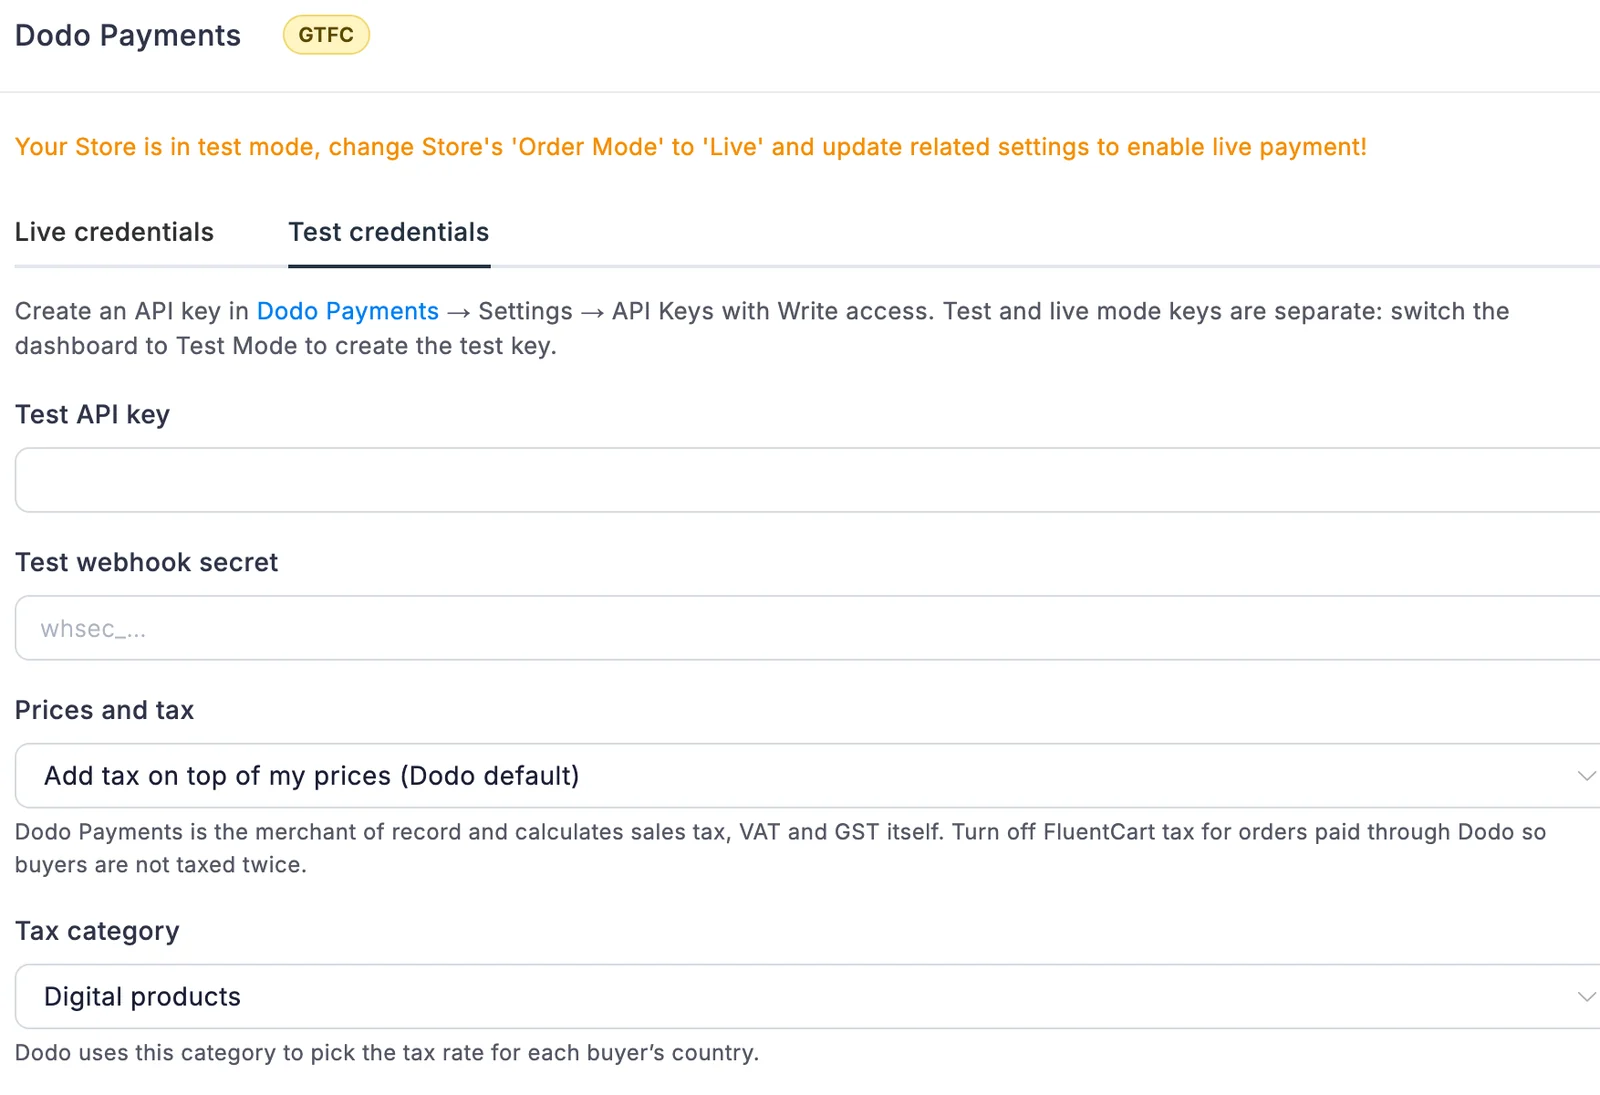Viewport: 1600px width, 1095px height.
Task: Click the 'Test API key' field label
Action: tap(93, 415)
